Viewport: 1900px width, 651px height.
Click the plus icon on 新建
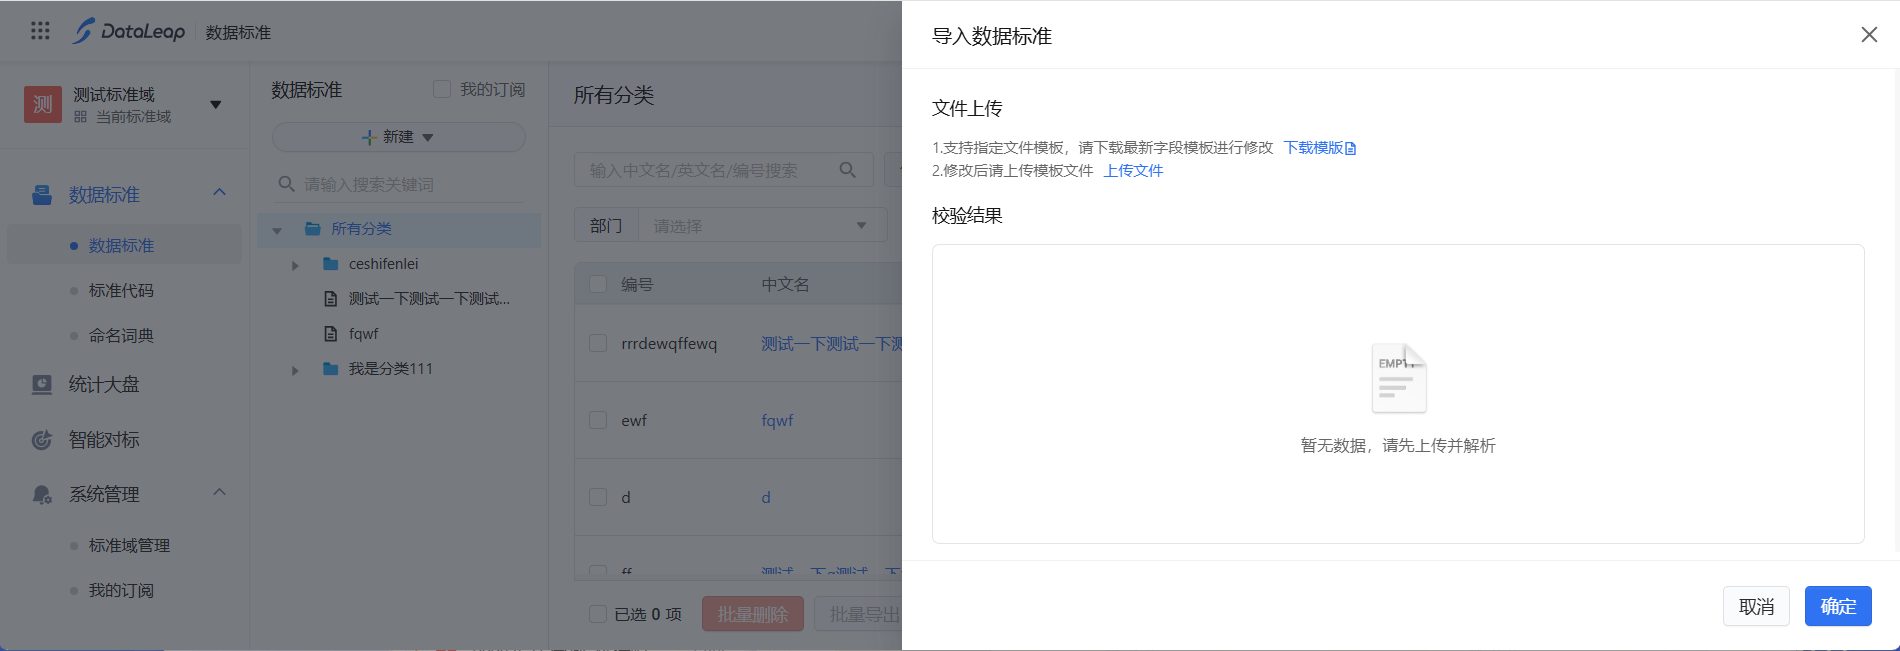(x=369, y=137)
